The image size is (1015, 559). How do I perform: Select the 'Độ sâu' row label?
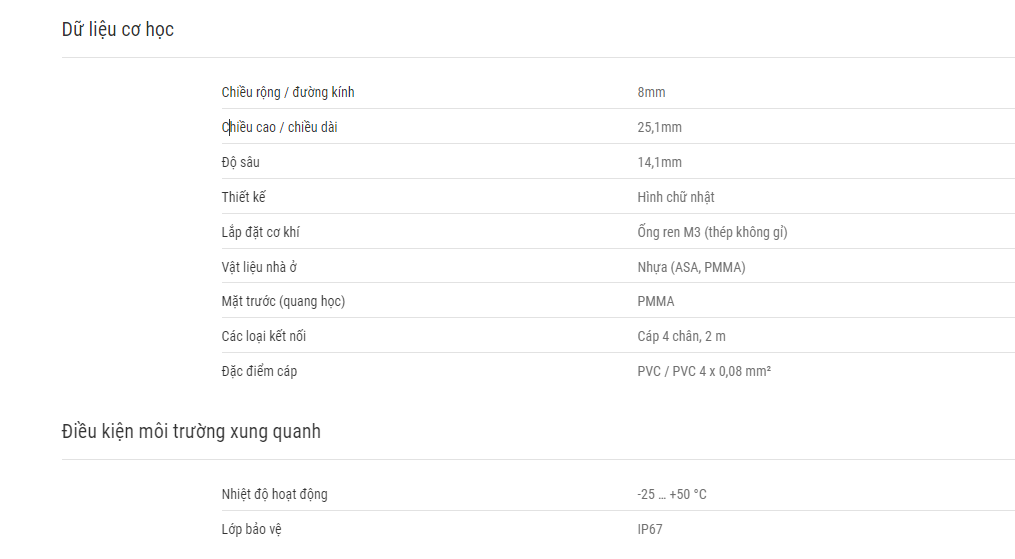[241, 162]
